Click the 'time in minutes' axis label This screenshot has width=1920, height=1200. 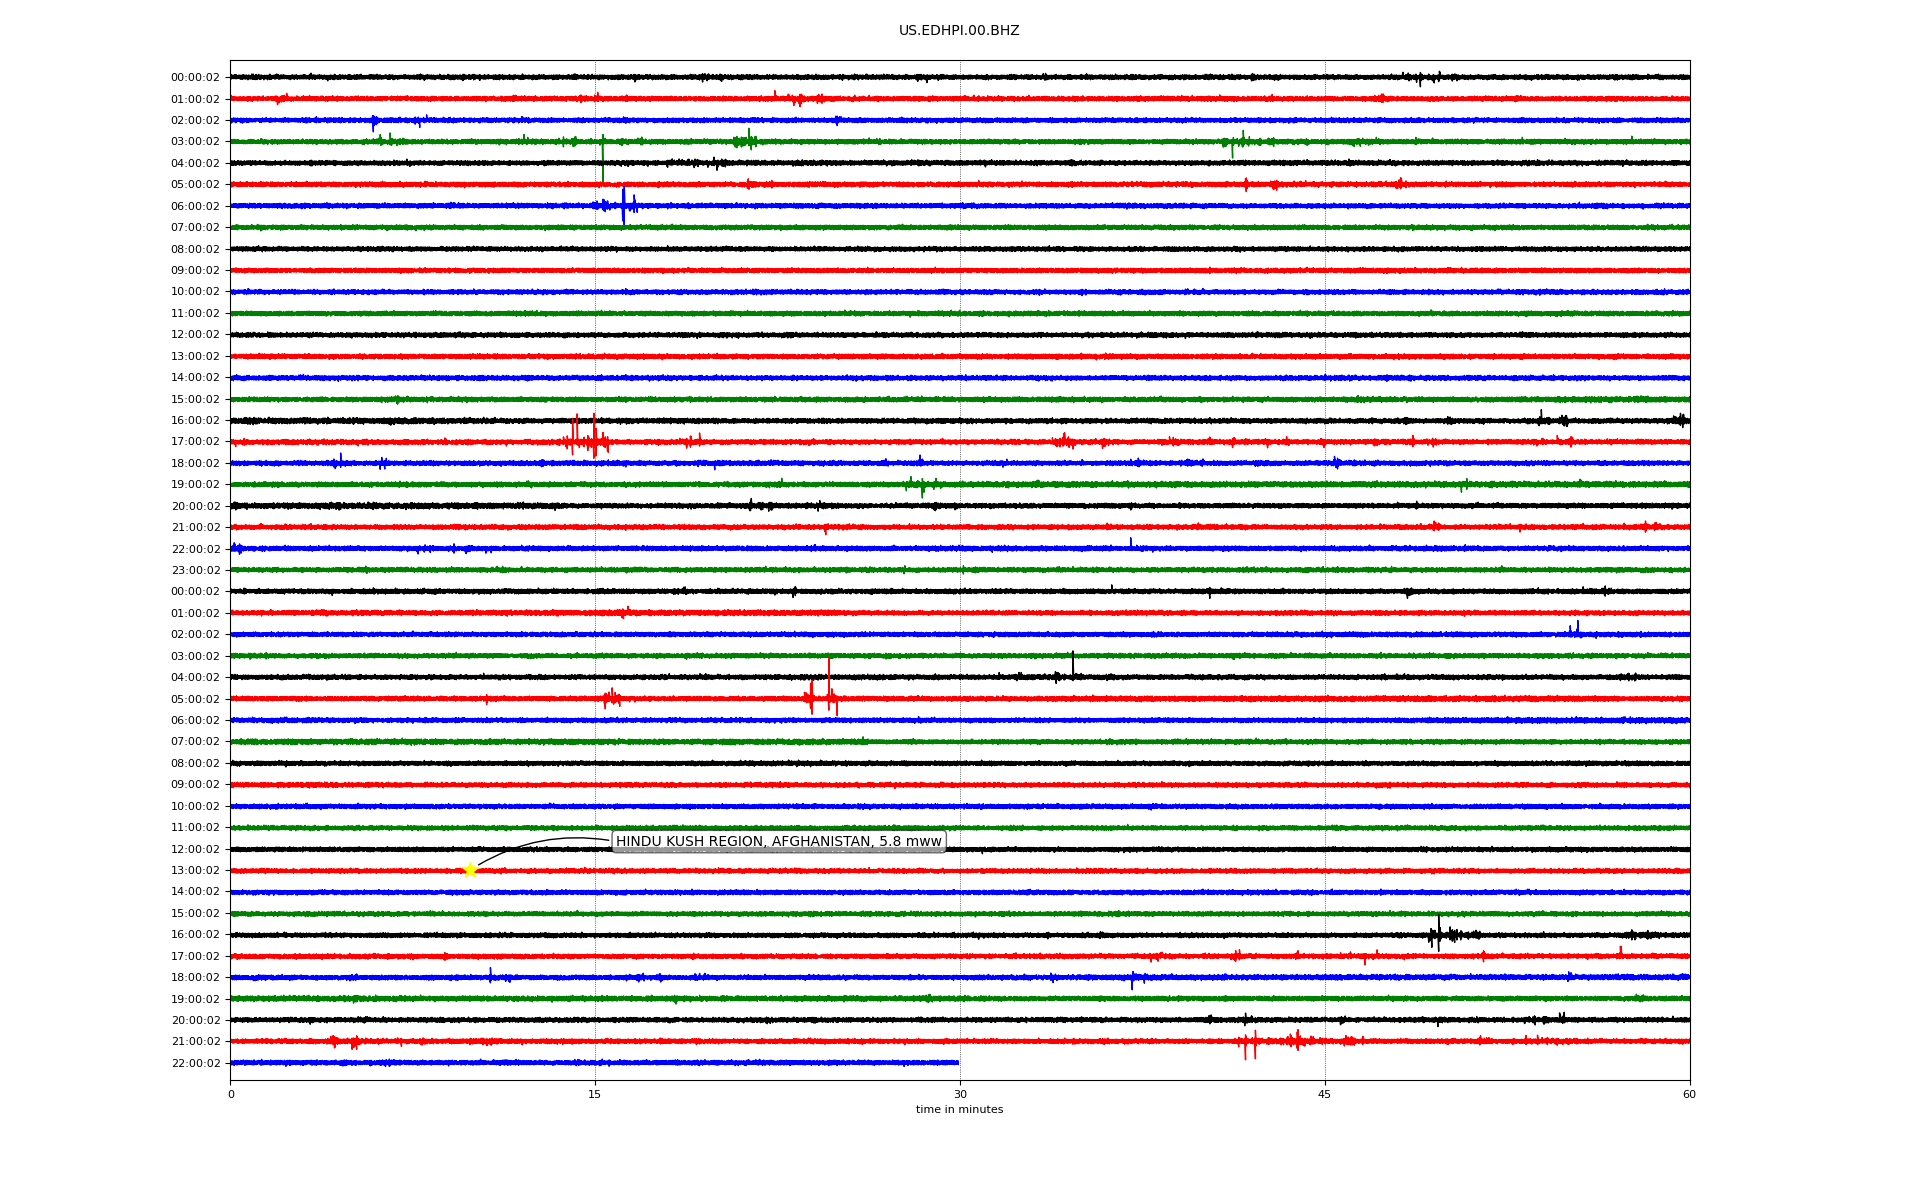(x=958, y=1109)
